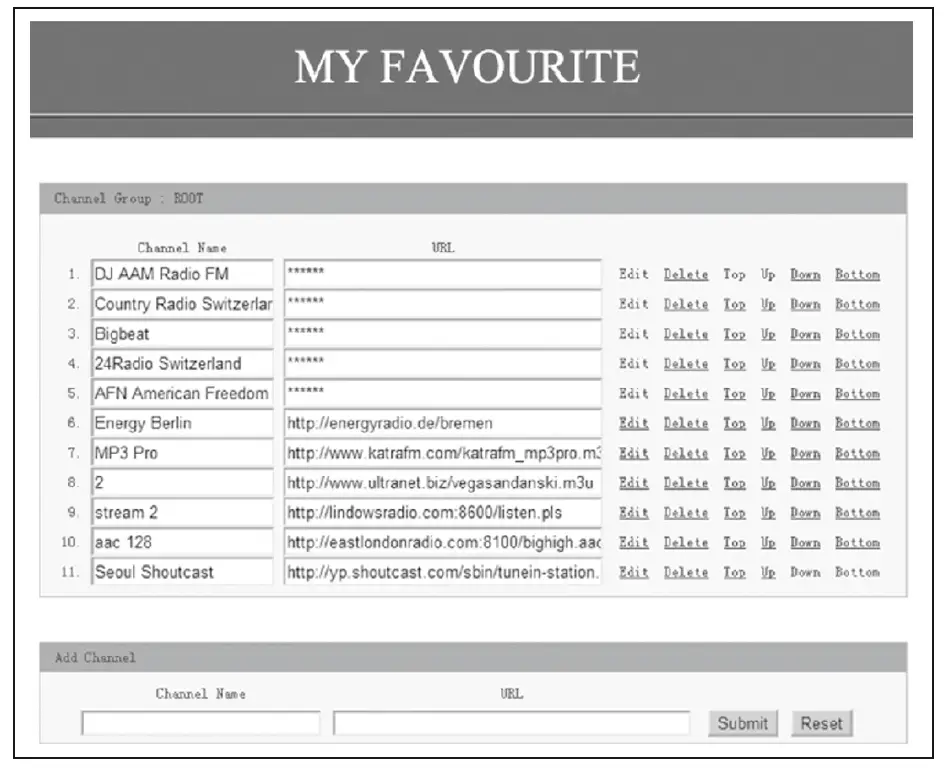Edit the Seoul Shoutcast channel
The height and width of the screenshot is (777, 945).
pyautogui.click(x=633, y=572)
